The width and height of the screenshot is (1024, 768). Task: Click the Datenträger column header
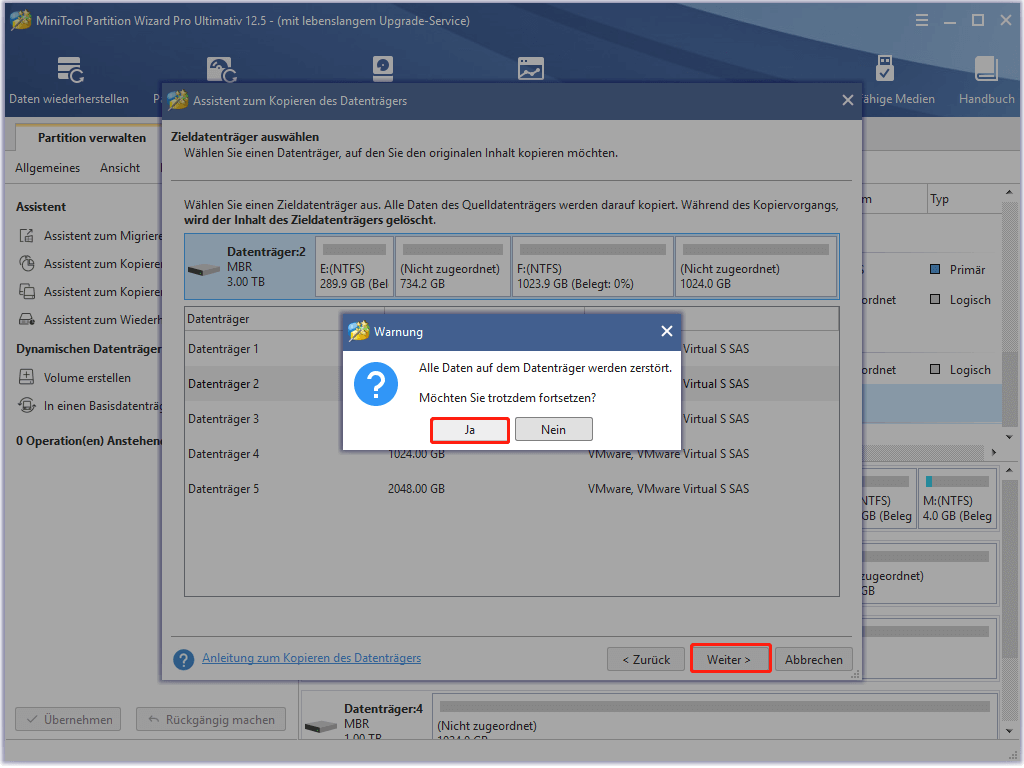pyautogui.click(x=284, y=319)
